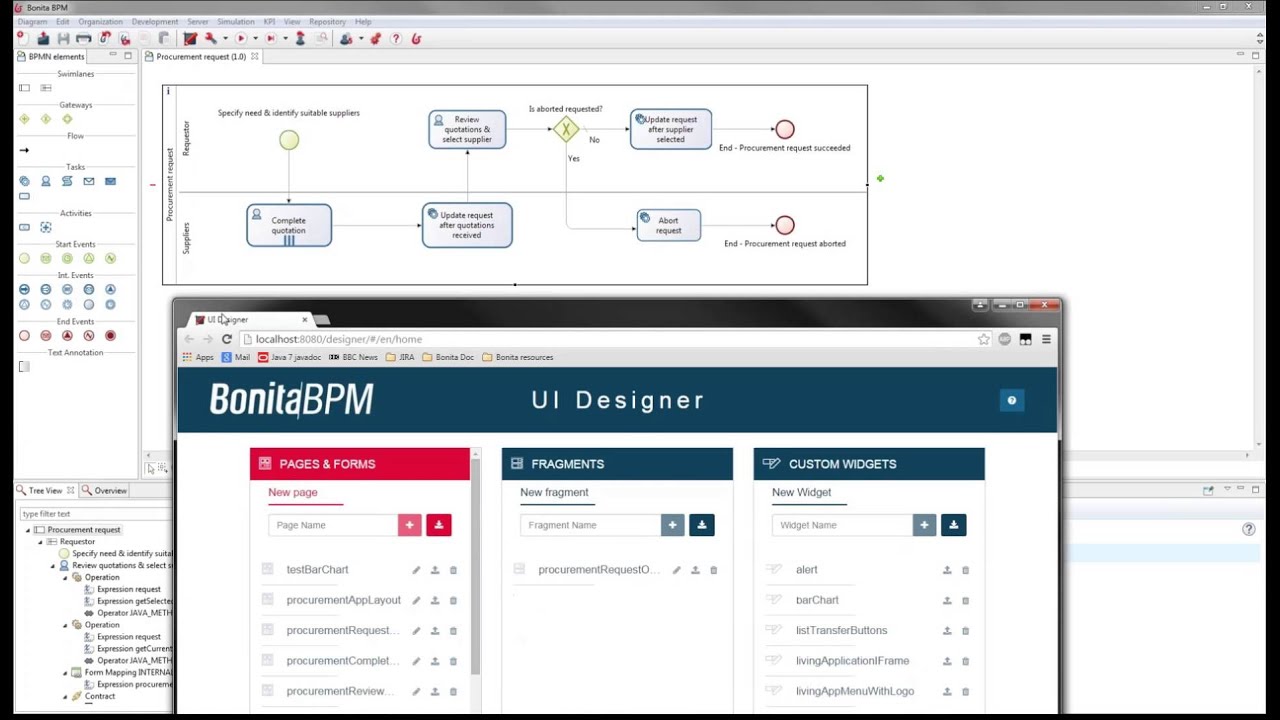Click the import page red download button

[x=438, y=525]
